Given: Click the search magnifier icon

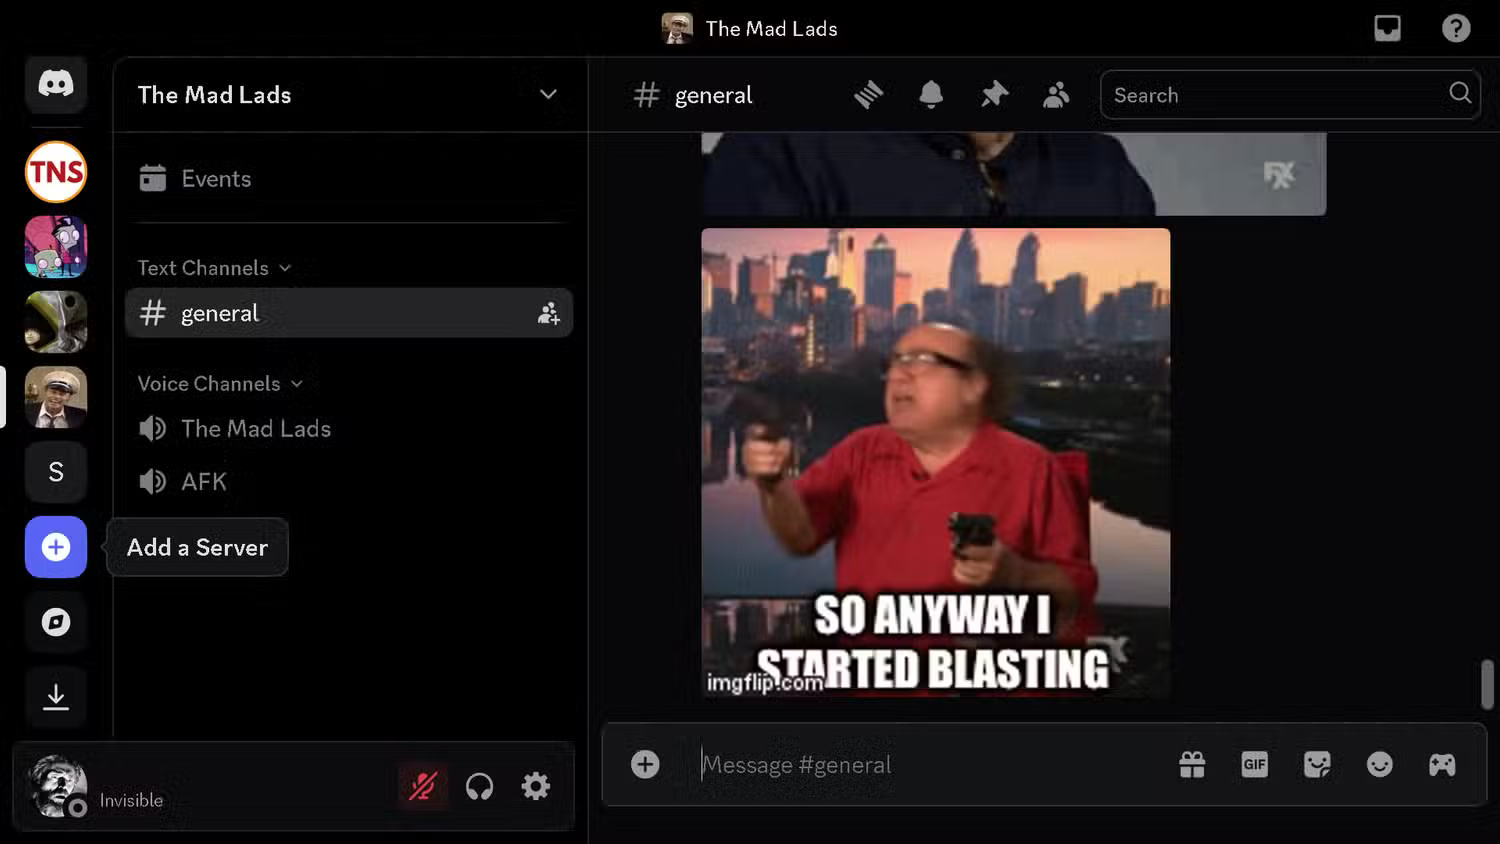Looking at the screenshot, I should [x=1460, y=93].
